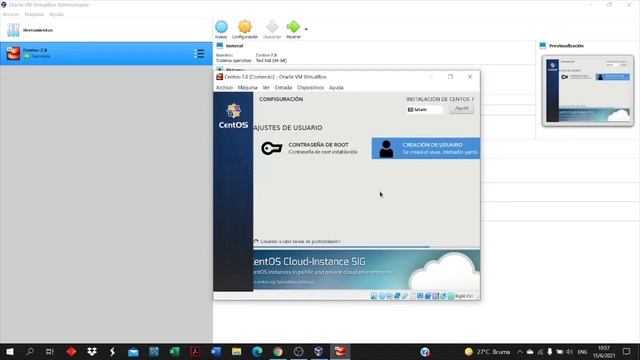Select the Centos-7.8 machine in the list

coord(106,53)
